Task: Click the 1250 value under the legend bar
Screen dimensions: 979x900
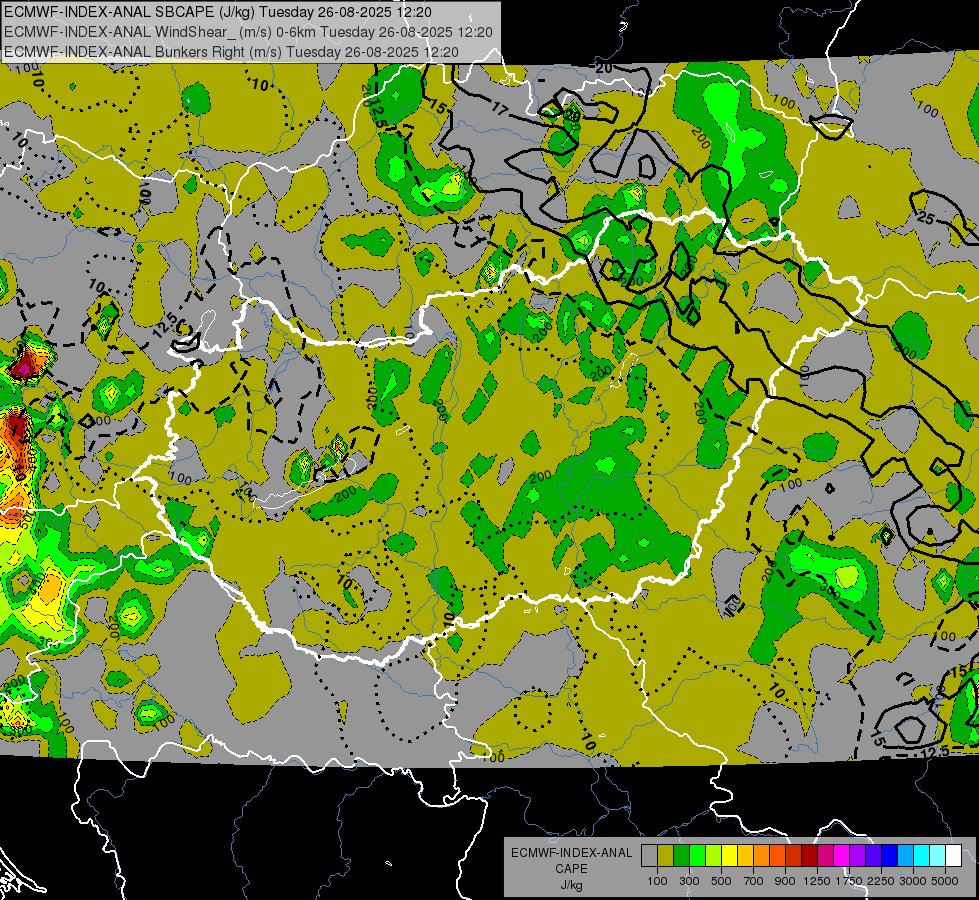Action: click(817, 881)
